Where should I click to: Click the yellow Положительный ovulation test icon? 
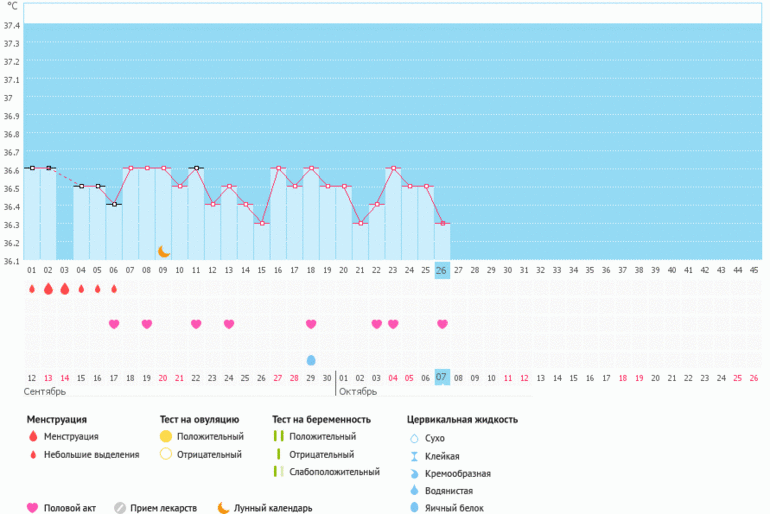166,438
